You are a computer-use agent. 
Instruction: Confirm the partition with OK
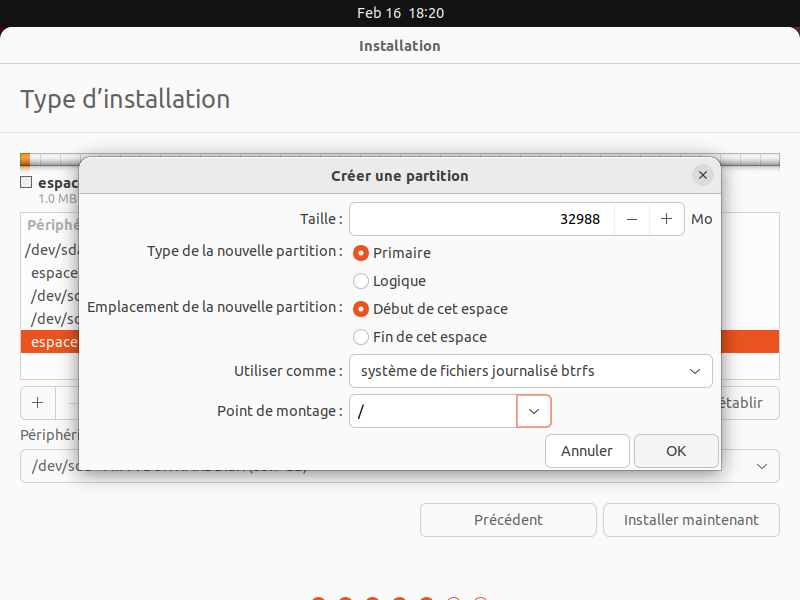point(676,451)
